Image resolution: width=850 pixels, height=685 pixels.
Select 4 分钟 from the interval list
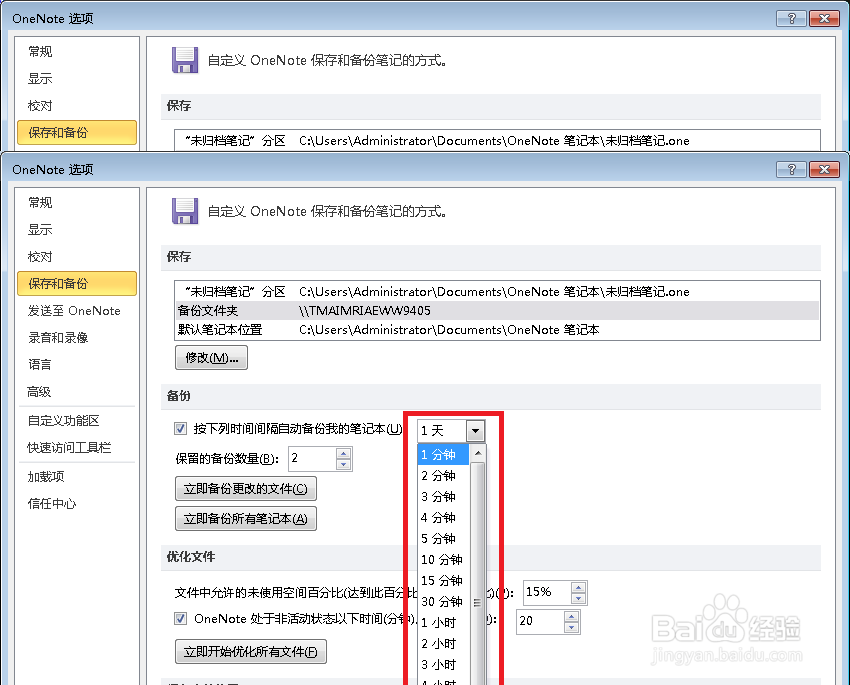(x=443, y=518)
